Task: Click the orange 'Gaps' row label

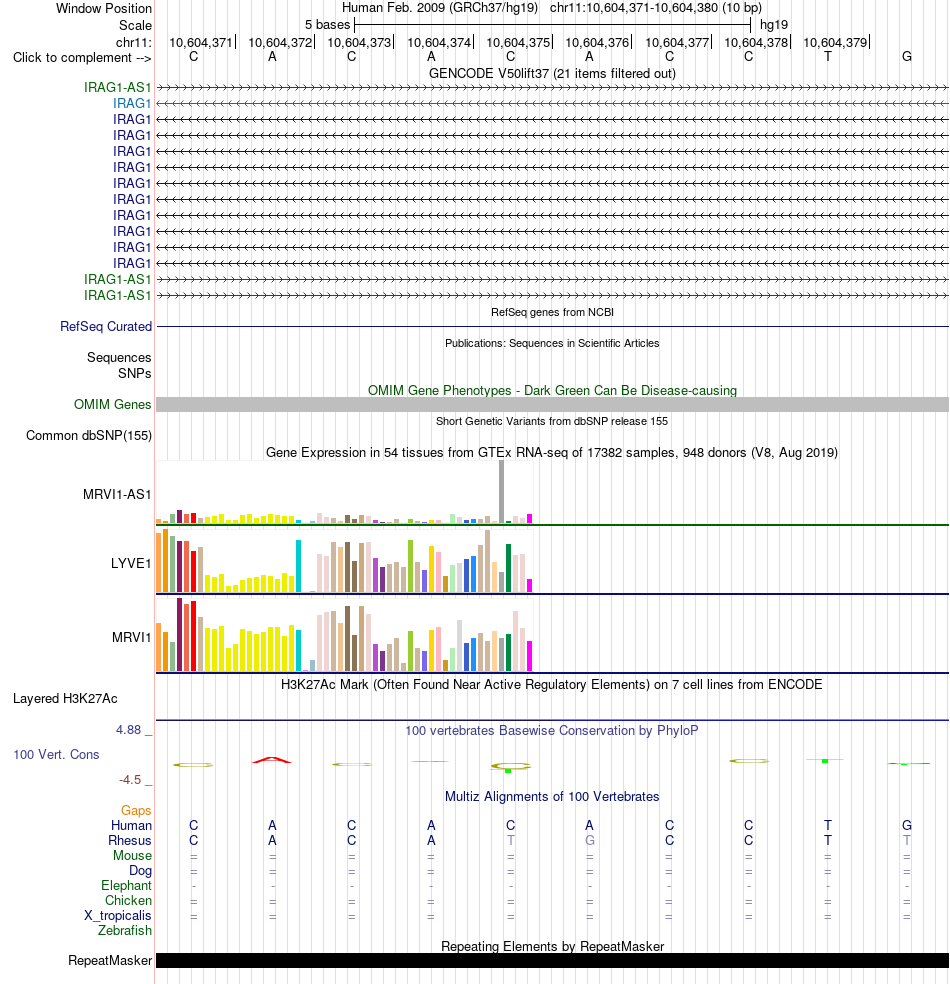Action: pos(136,811)
